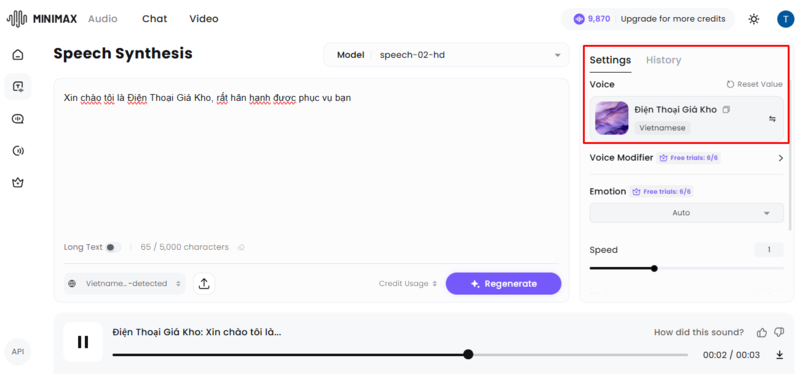Click the '65 / 5,000 characters' counter
This screenshot has height=374, width=800.
click(185, 247)
